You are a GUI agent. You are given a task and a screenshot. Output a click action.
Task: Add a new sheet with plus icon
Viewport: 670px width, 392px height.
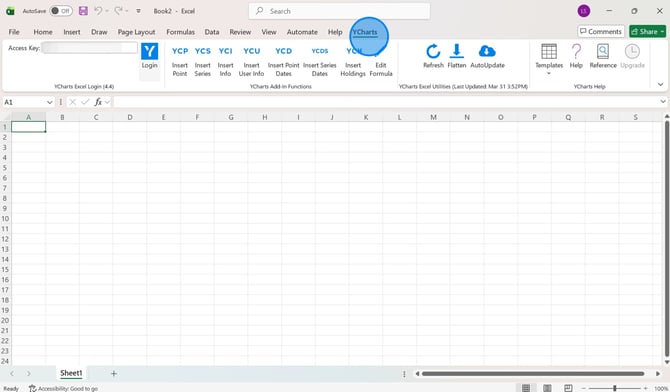pyautogui.click(x=114, y=374)
